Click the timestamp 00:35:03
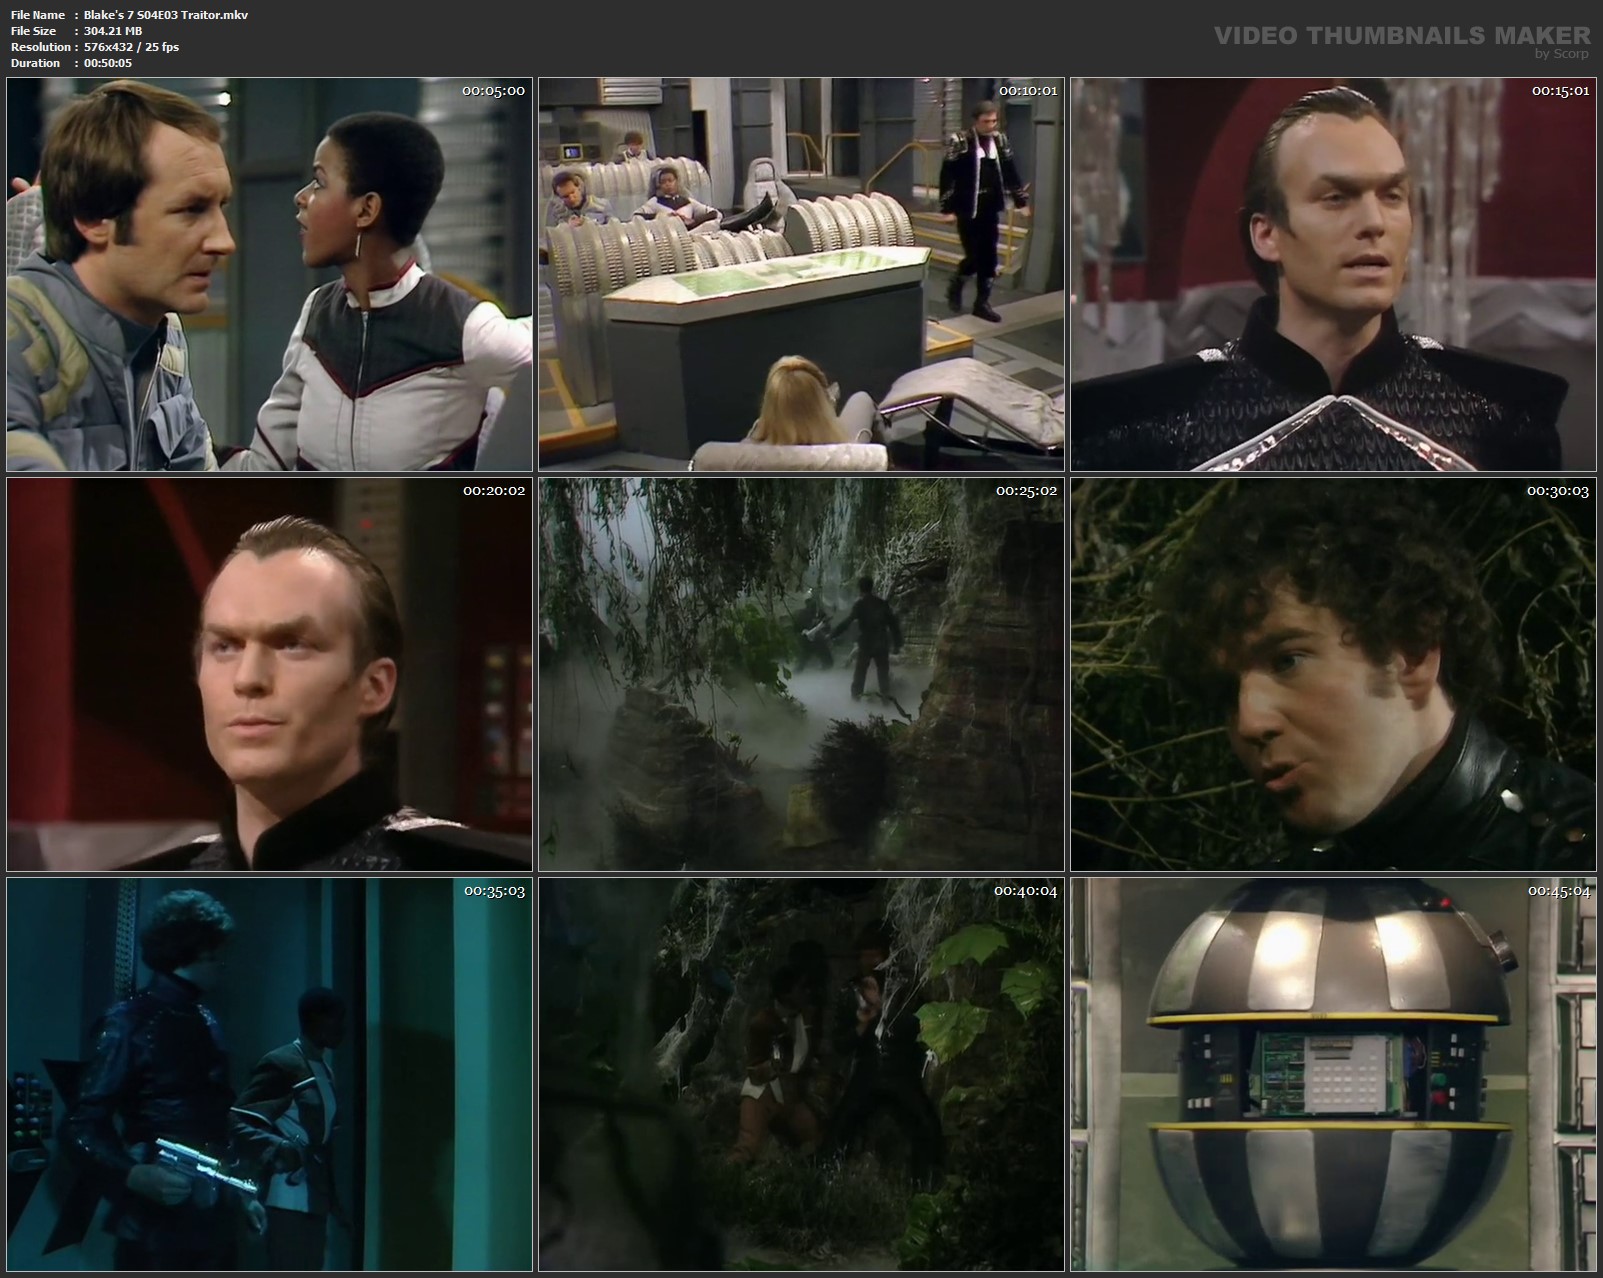Screen dimensions: 1603x1278 [x=493, y=891]
